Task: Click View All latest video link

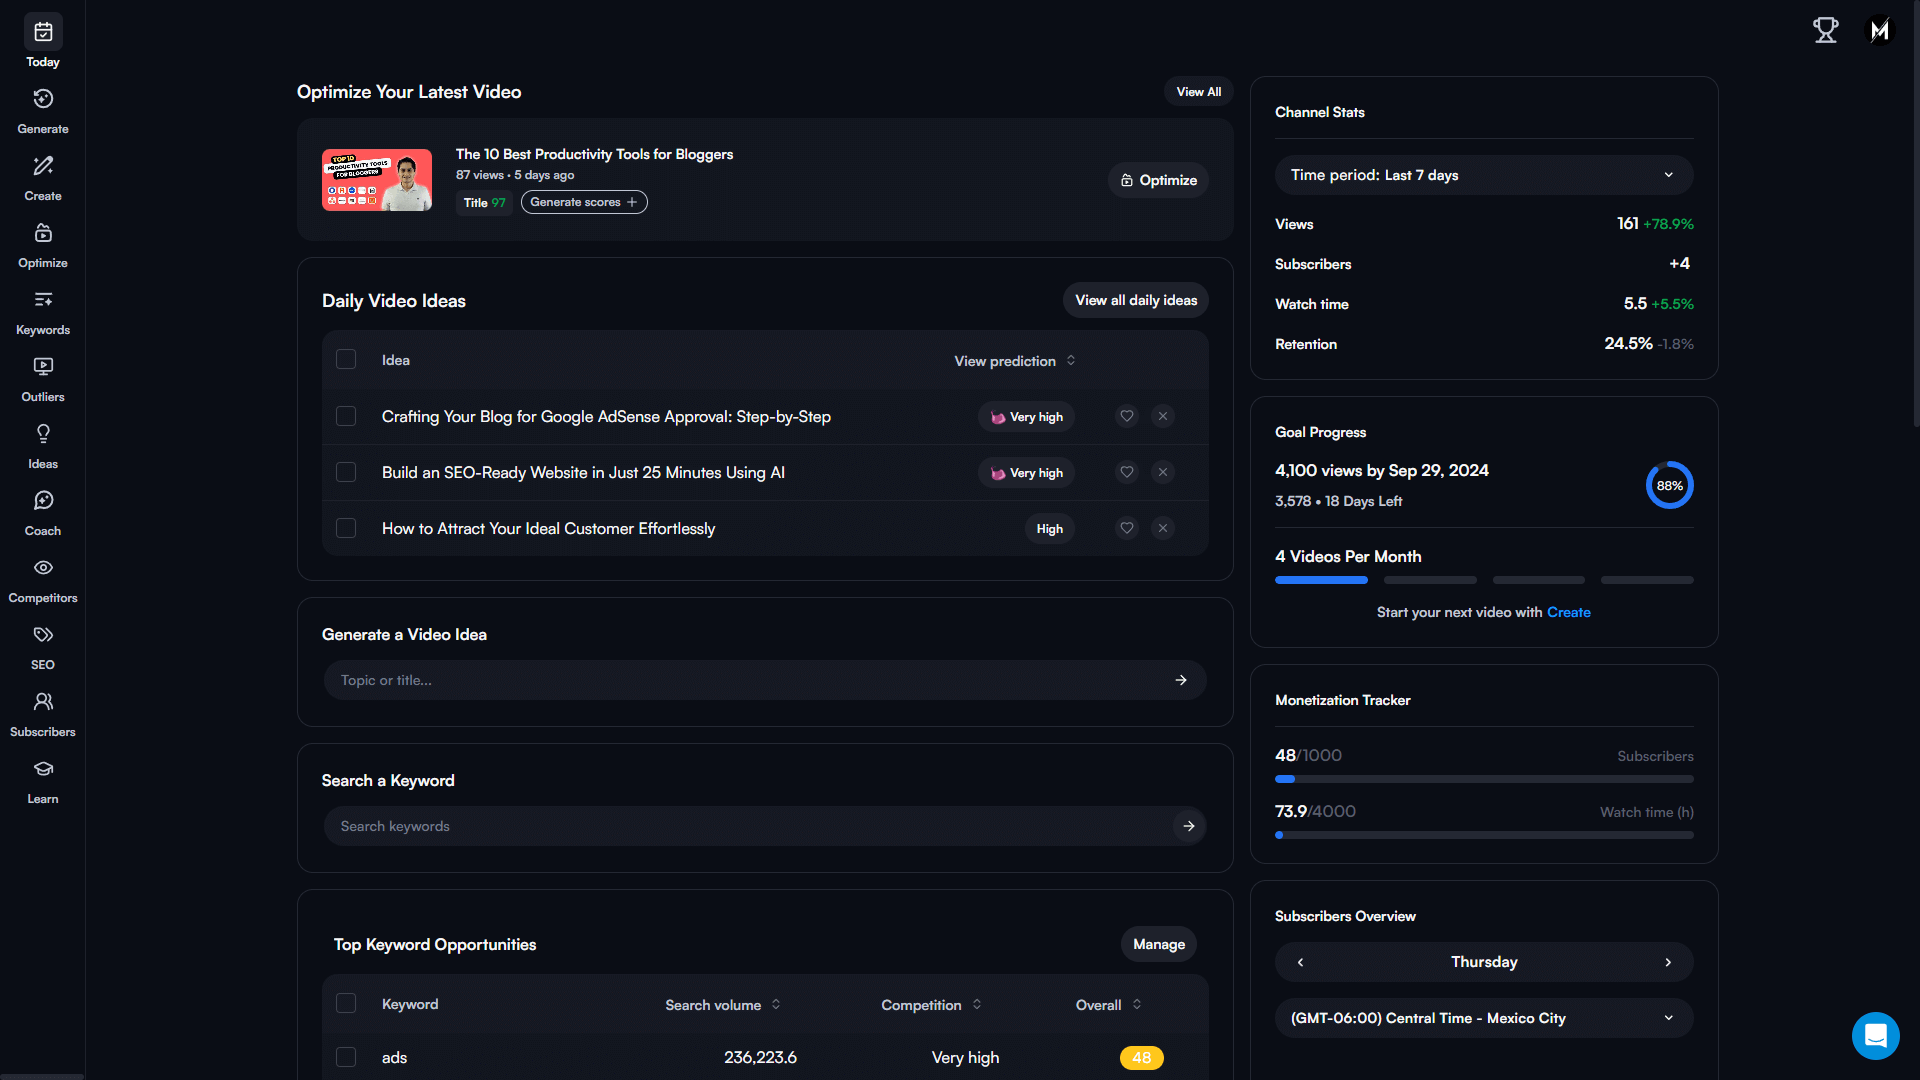Action: 1197,90
